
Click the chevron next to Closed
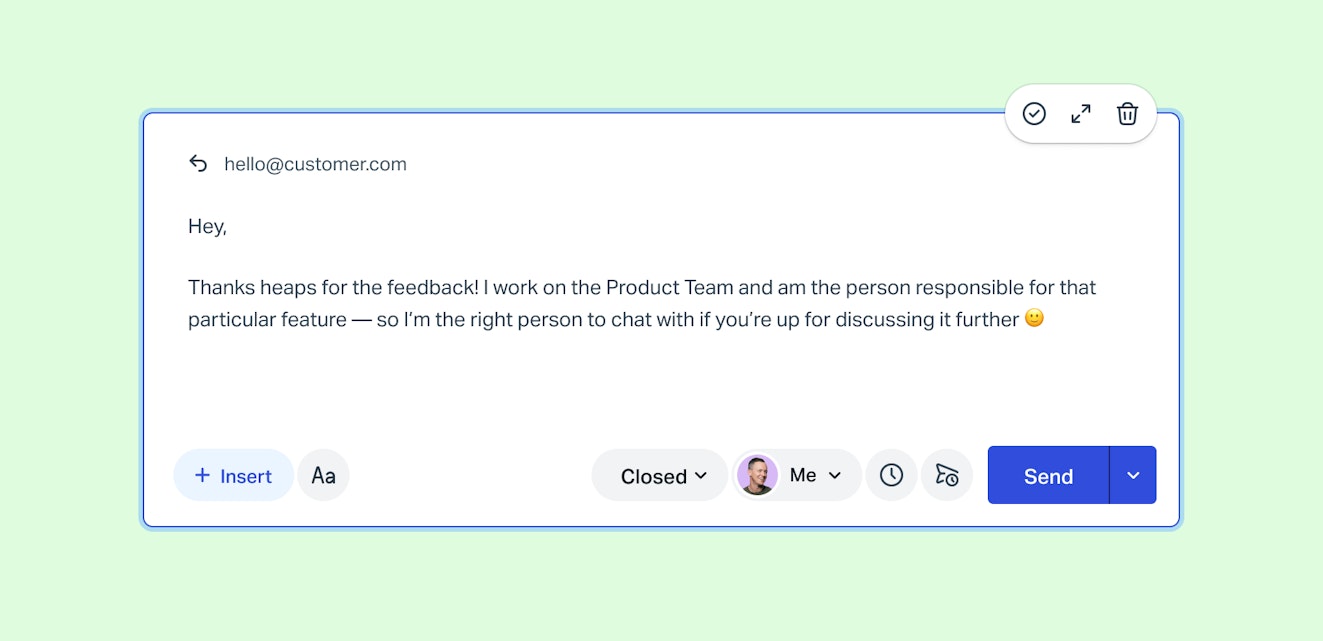pos(701,476)
